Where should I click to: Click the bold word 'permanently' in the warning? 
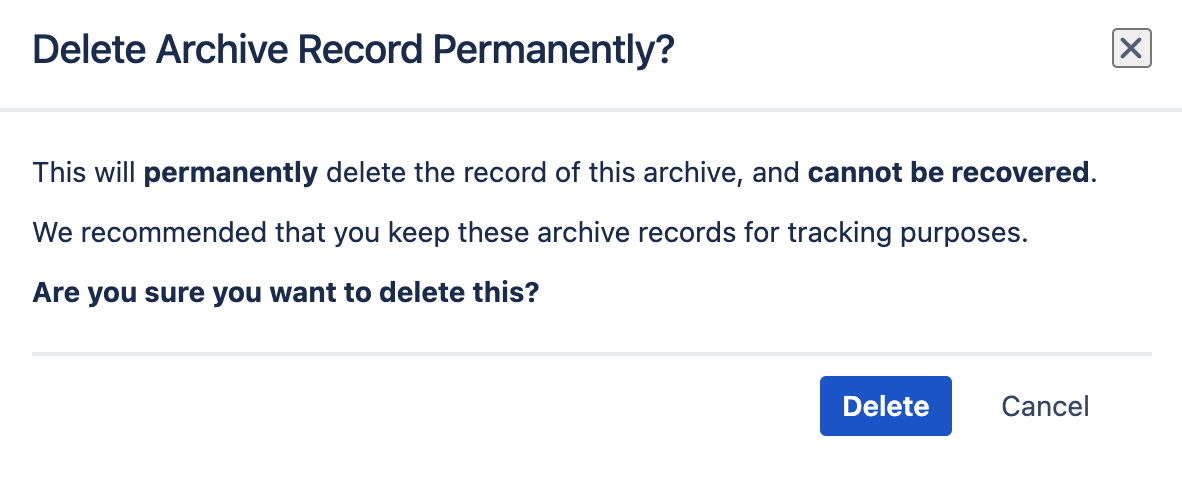pos(231,173)
